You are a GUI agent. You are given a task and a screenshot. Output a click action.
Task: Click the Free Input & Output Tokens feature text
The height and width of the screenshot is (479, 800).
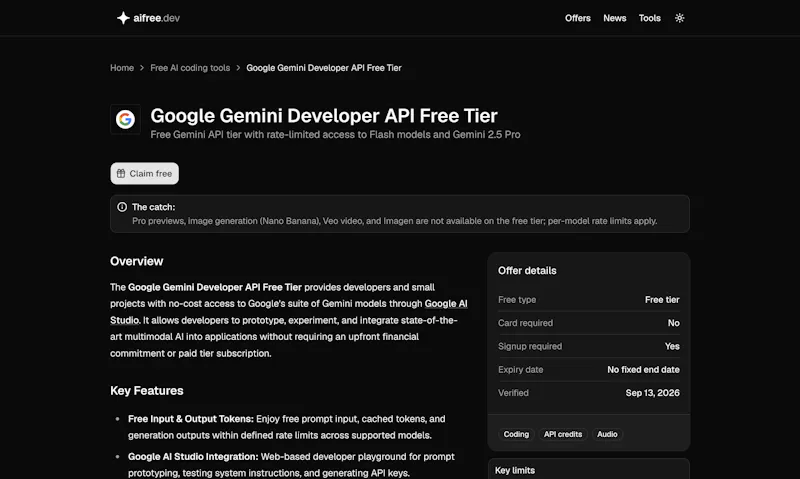pyautogui.click(x=191, y=419)
